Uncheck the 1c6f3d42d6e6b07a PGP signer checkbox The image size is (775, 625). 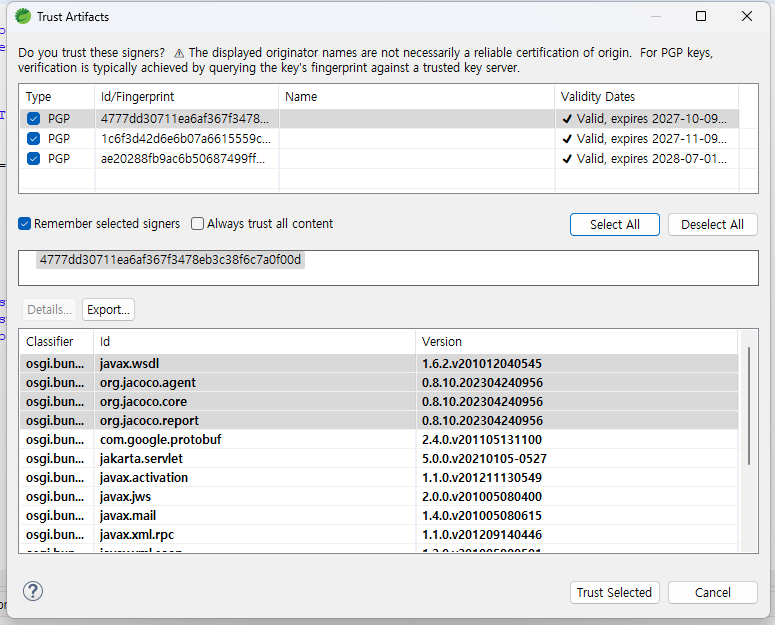(x=34, y=139)
